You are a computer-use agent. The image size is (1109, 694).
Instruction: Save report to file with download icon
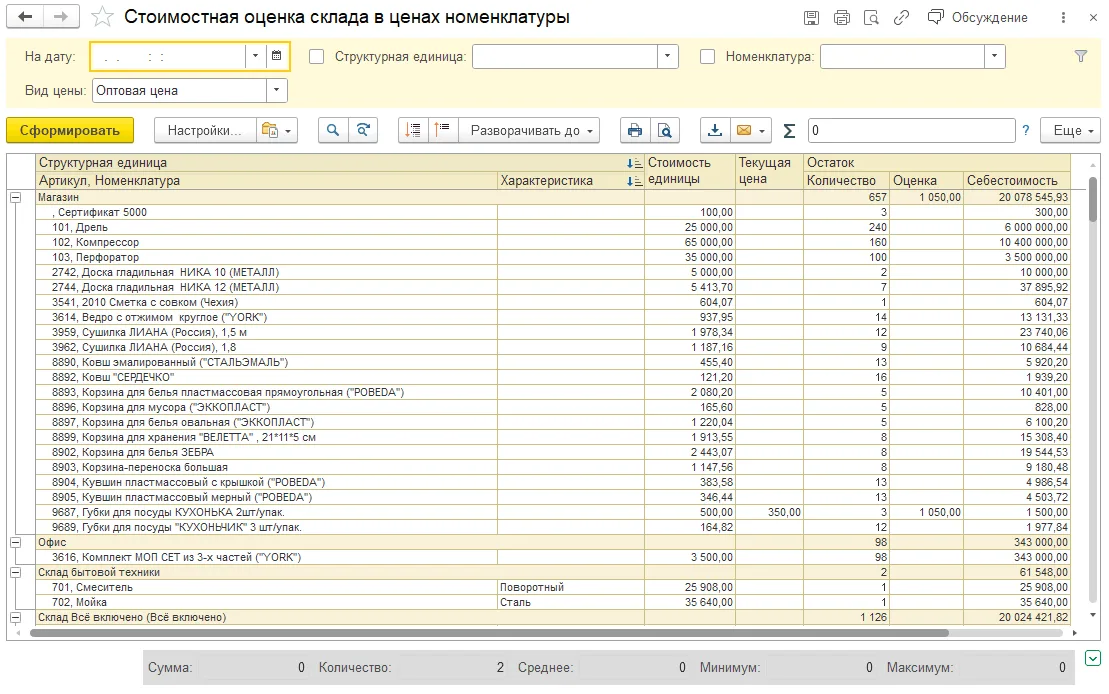point(715,130)
